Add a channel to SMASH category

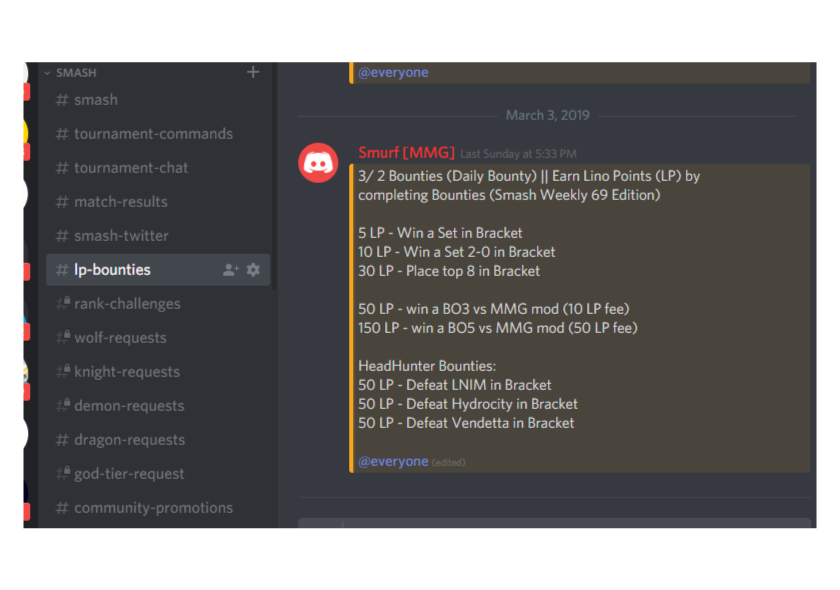coord(253,72)
